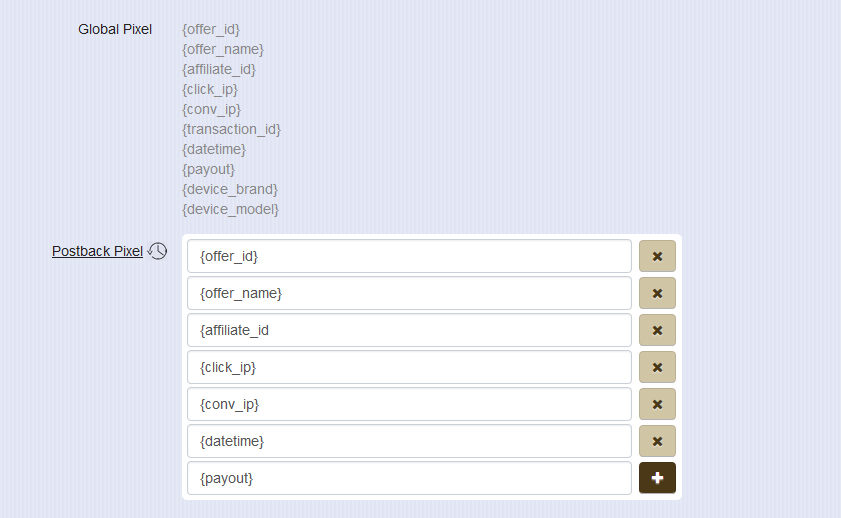Edit the {payout} postback input
841x518 pixels.
click(x=409, y=478)
